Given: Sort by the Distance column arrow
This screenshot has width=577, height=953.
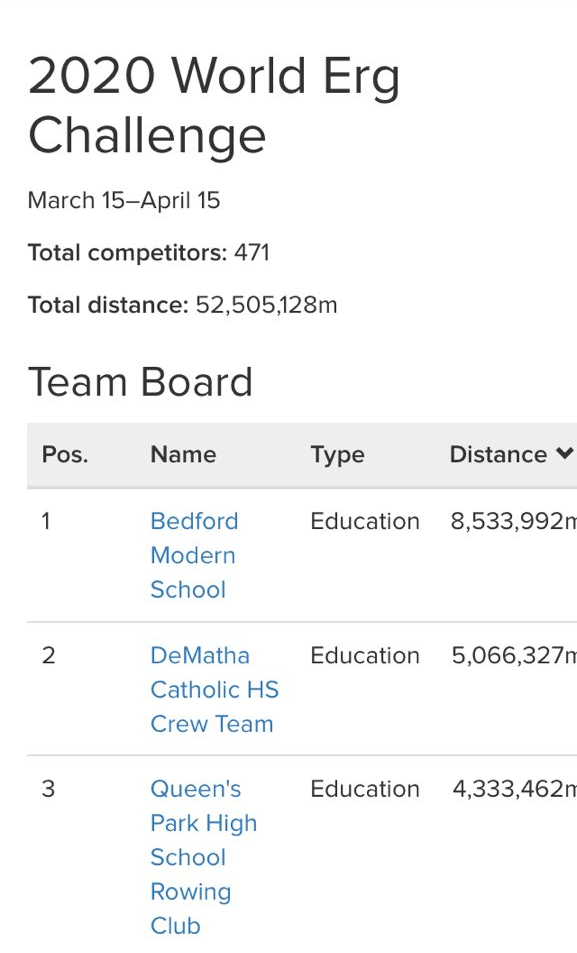Looking at the screenshot, I should pos(564,453).
